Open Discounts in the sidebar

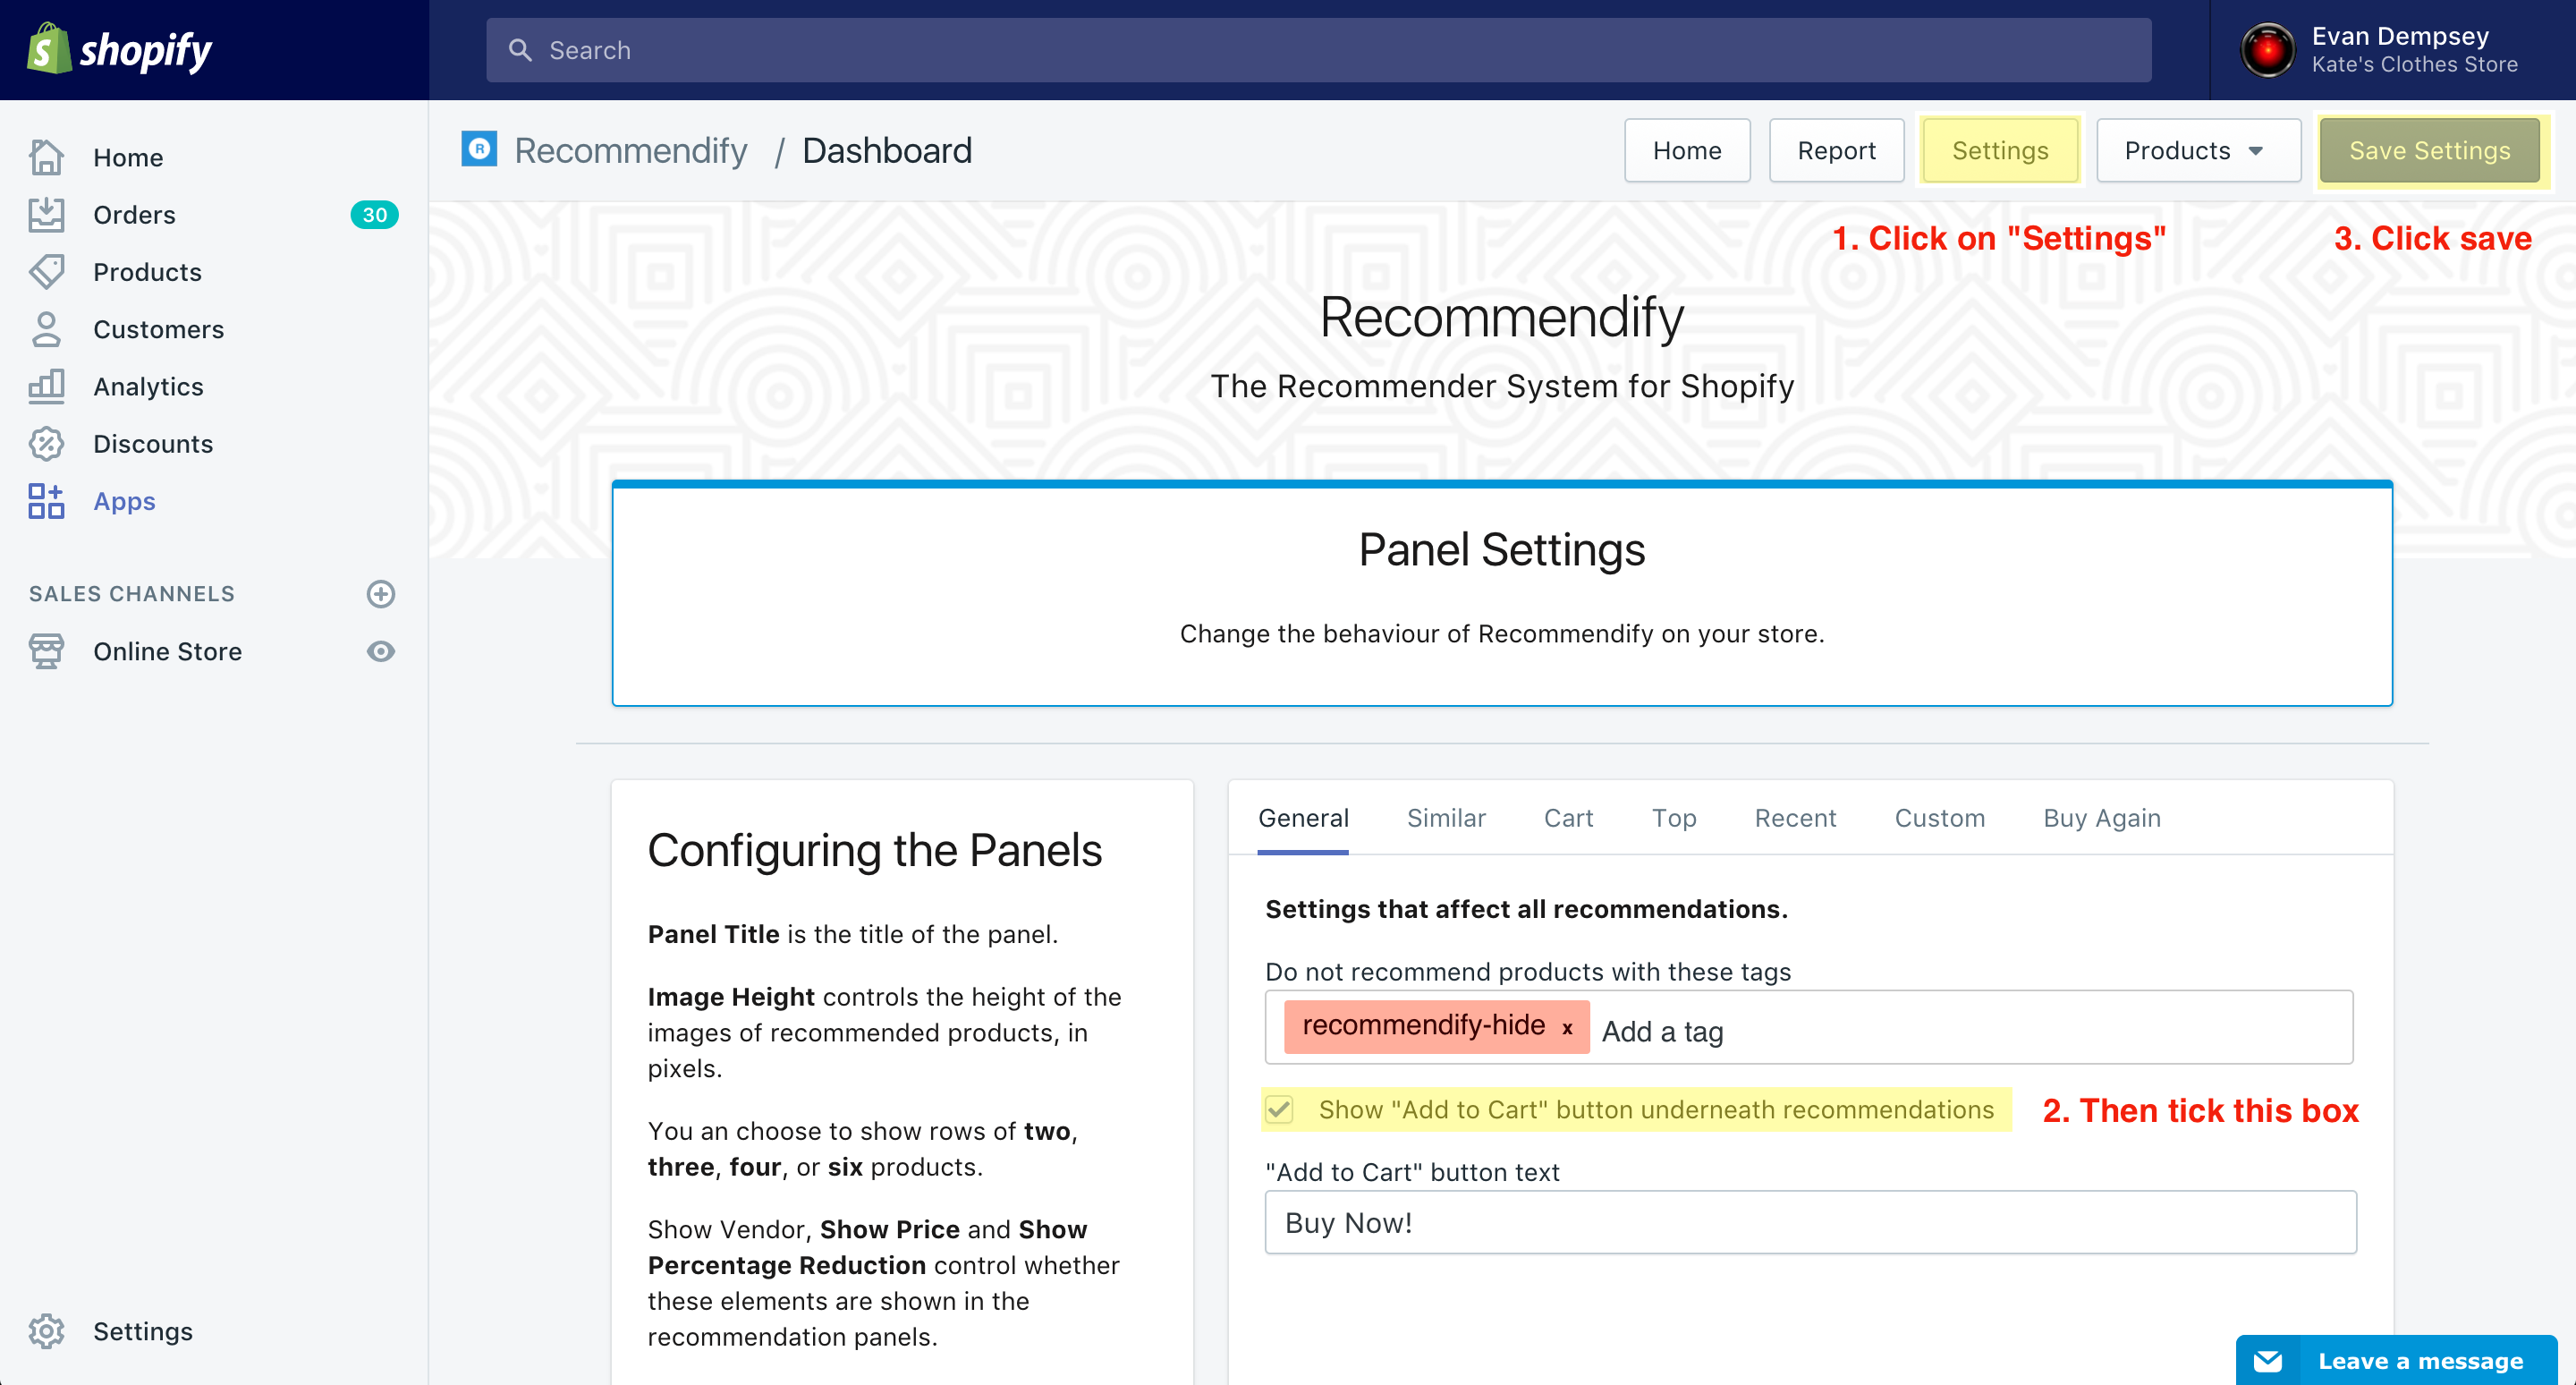pos(153,443)
